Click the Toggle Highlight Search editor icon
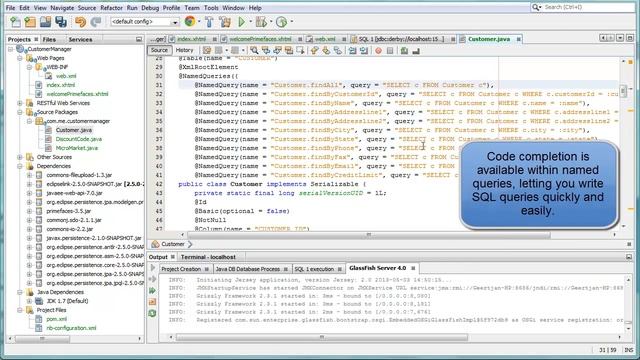The width and height of the screenshot is (640, 360). click(x=289, y=51)
